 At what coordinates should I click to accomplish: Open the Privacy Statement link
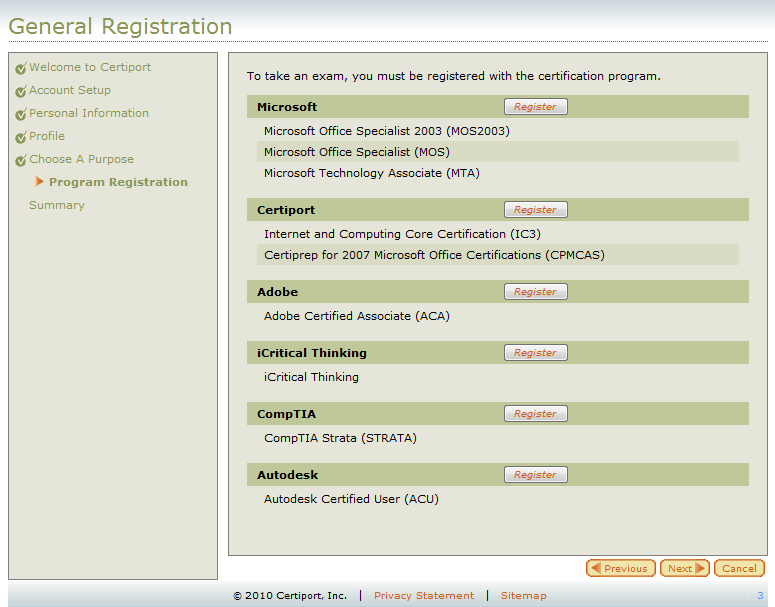[x=424, y=596]
